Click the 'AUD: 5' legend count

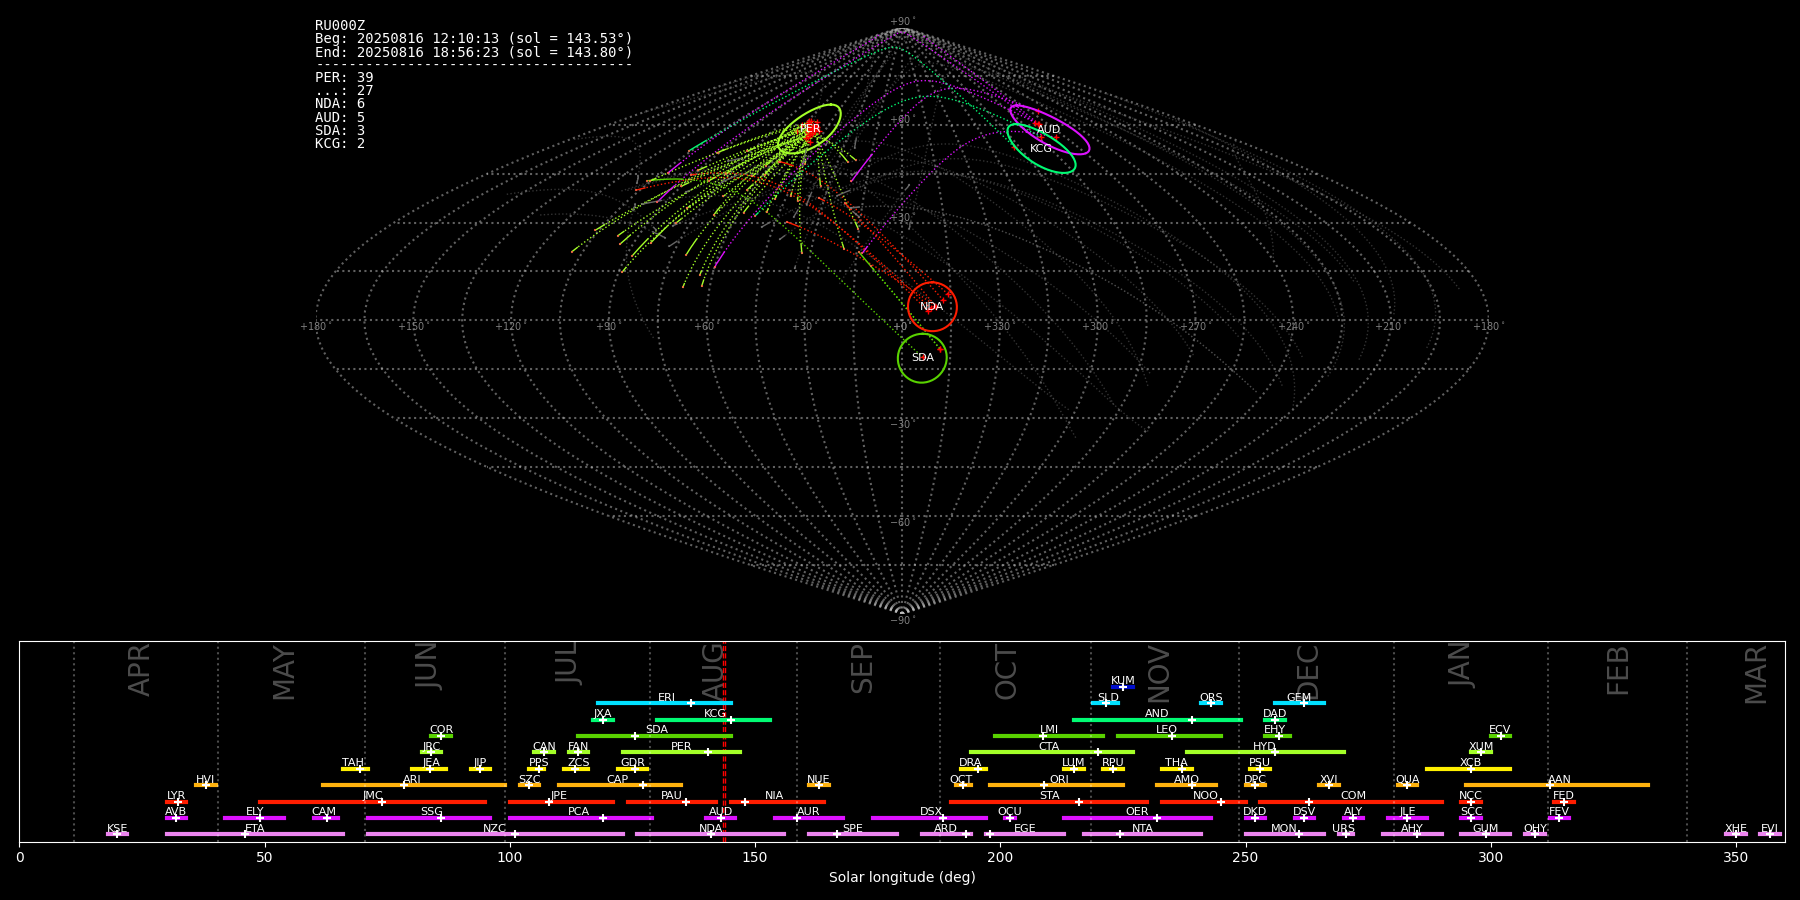pos(340,117)
